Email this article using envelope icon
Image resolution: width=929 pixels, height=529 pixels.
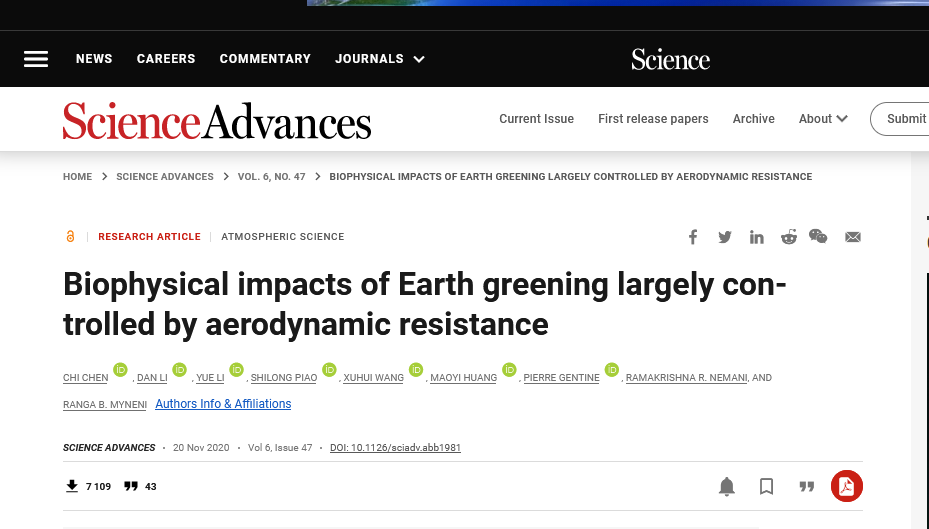[853, 237]
